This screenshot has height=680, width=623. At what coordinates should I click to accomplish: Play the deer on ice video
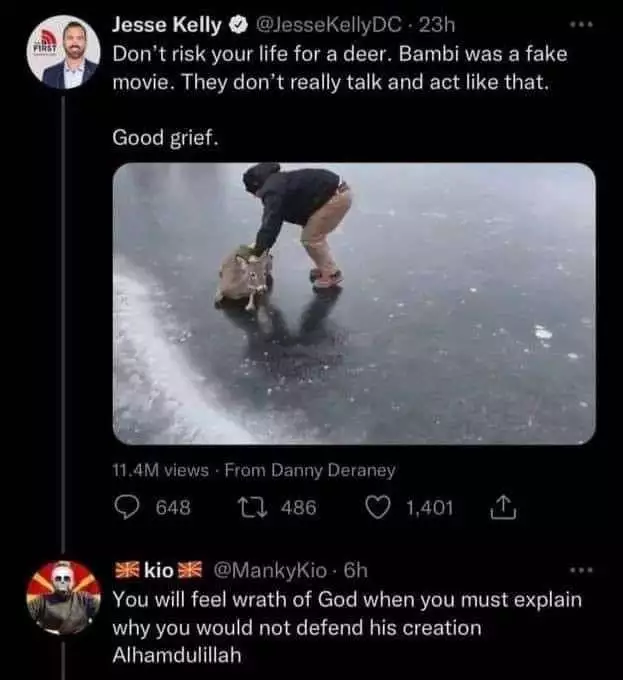tap(354, 304)
